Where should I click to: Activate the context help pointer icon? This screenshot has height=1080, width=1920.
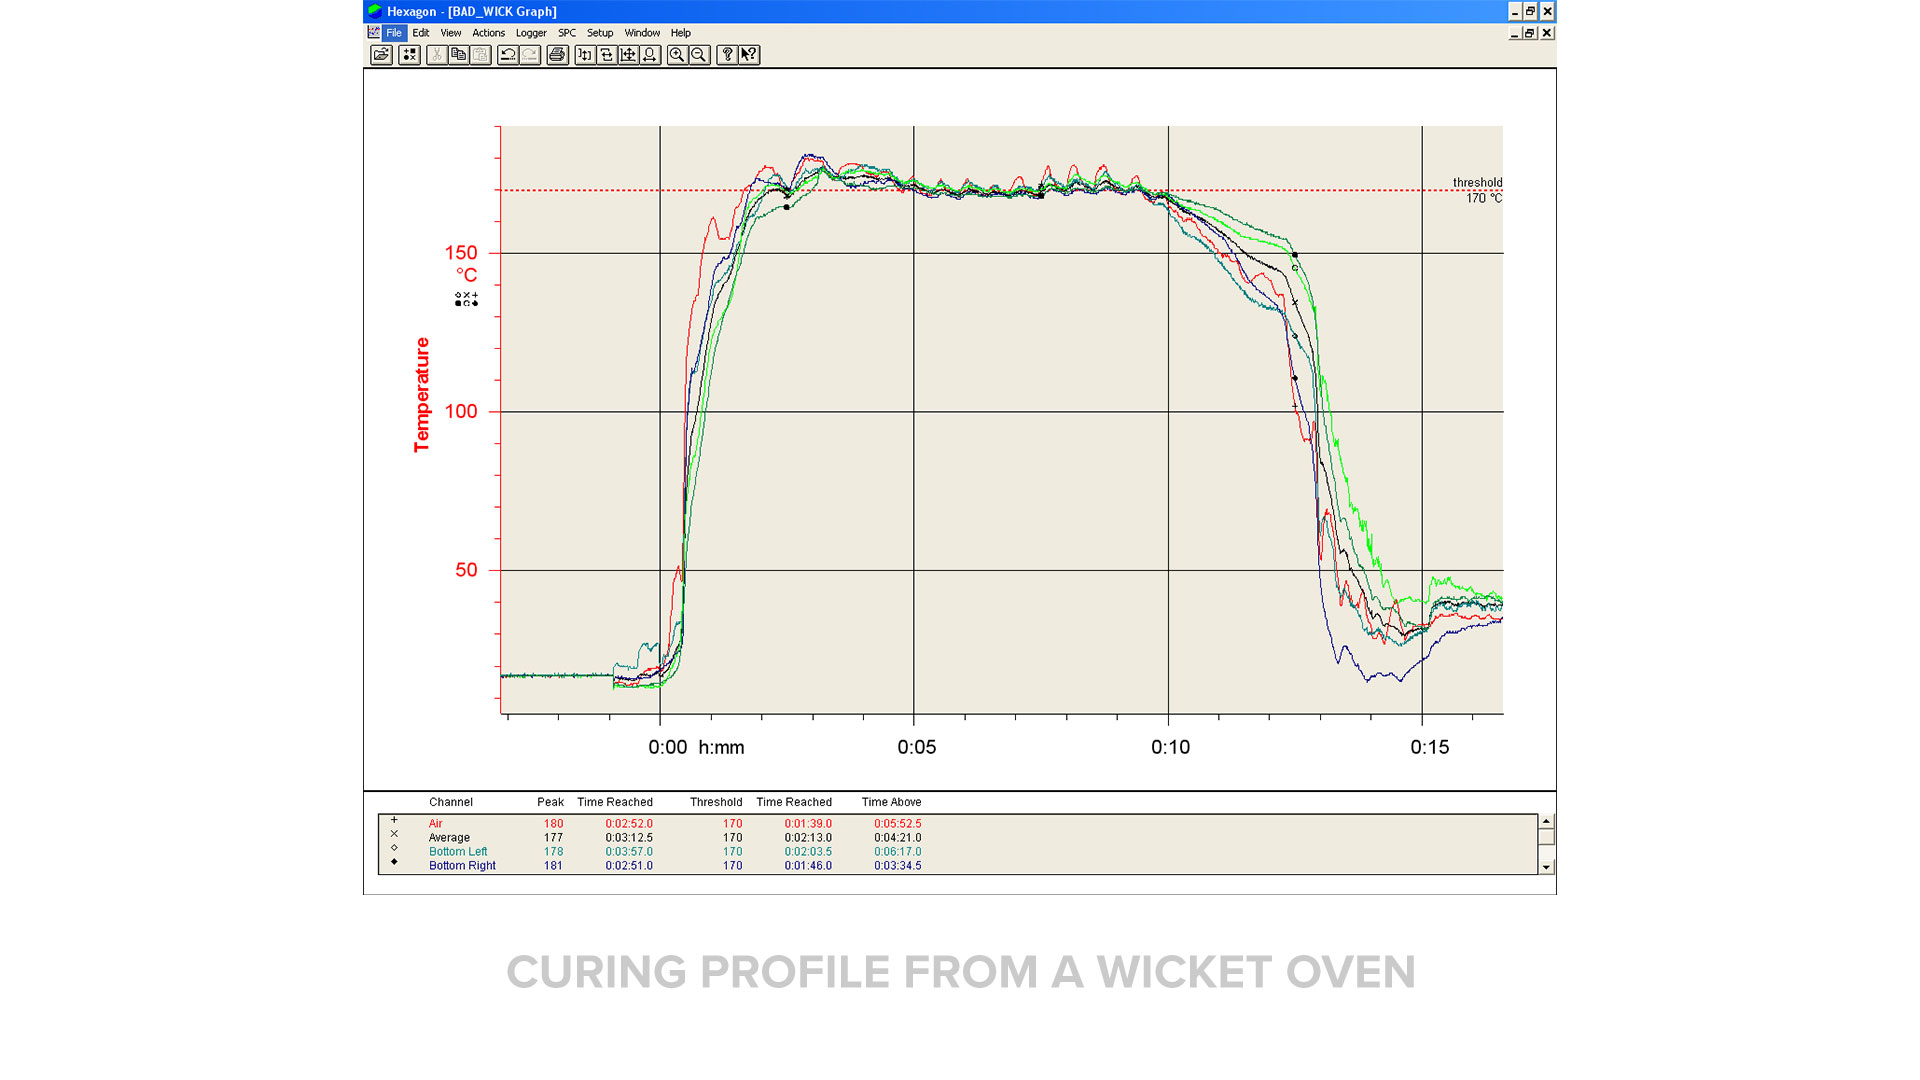coord(749,55)
